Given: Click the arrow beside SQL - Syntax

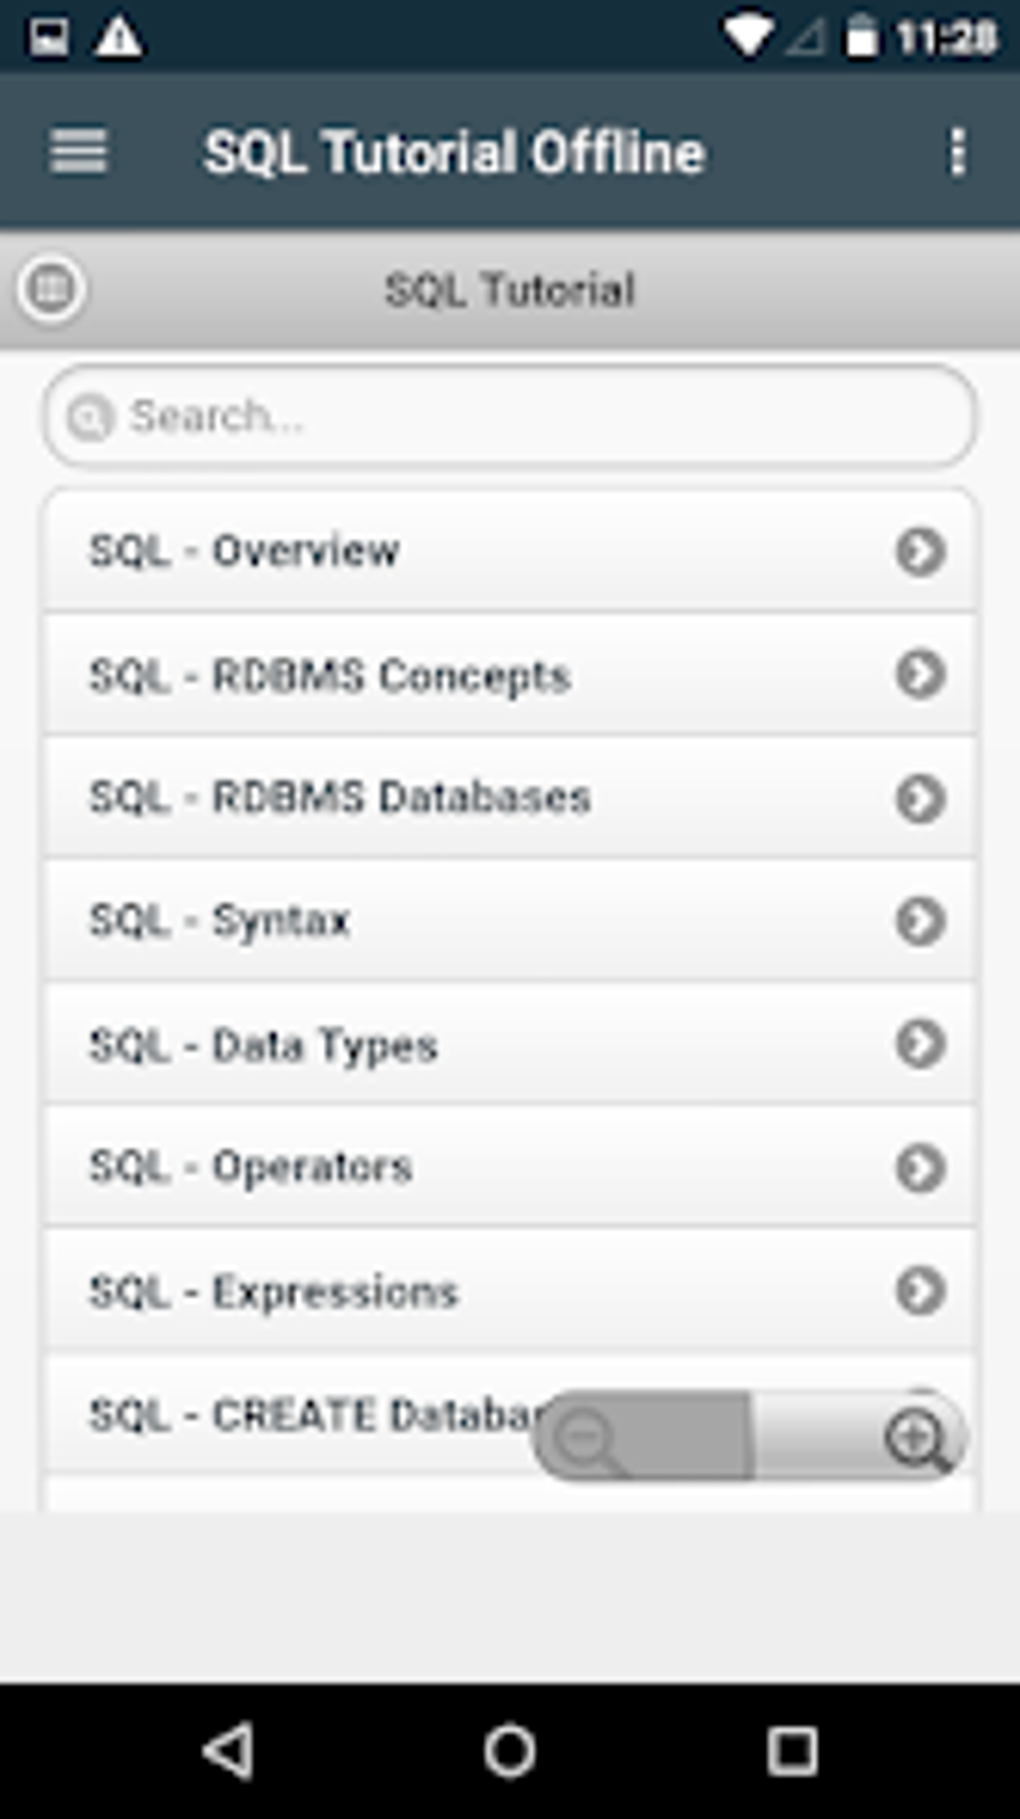Looking at the screenshot, I should pos(920,921).
